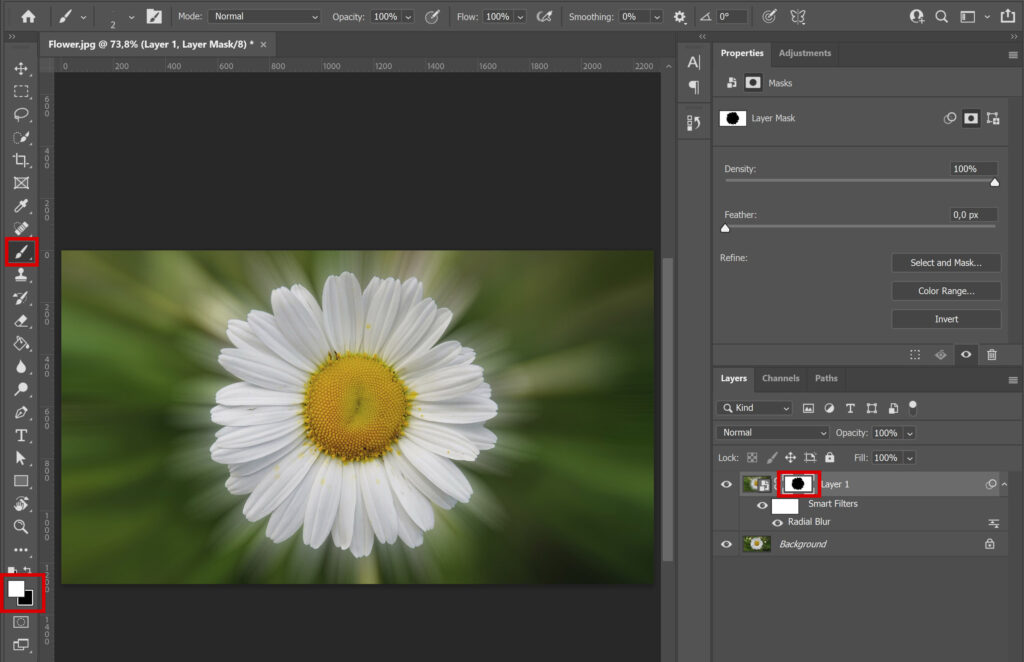Select the Layers tab
Screen dimensions: 1024x662
[733, 378]
